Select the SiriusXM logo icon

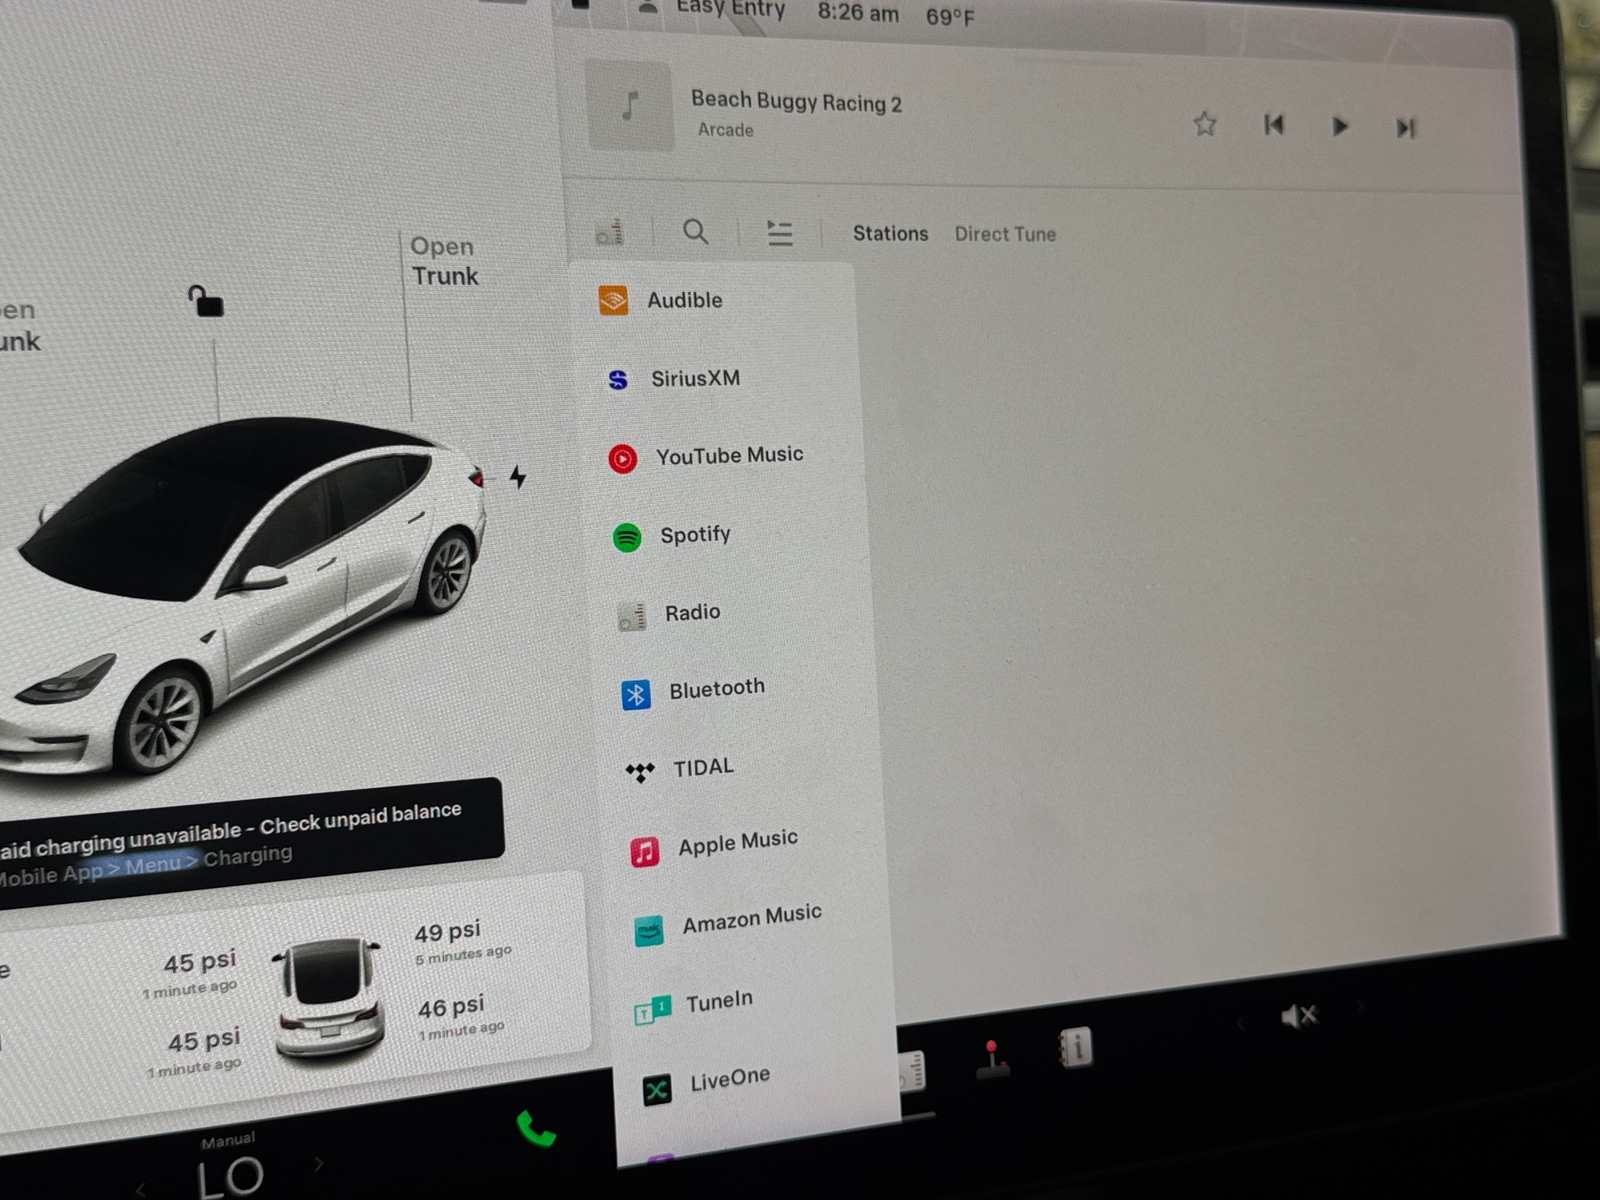618,379
